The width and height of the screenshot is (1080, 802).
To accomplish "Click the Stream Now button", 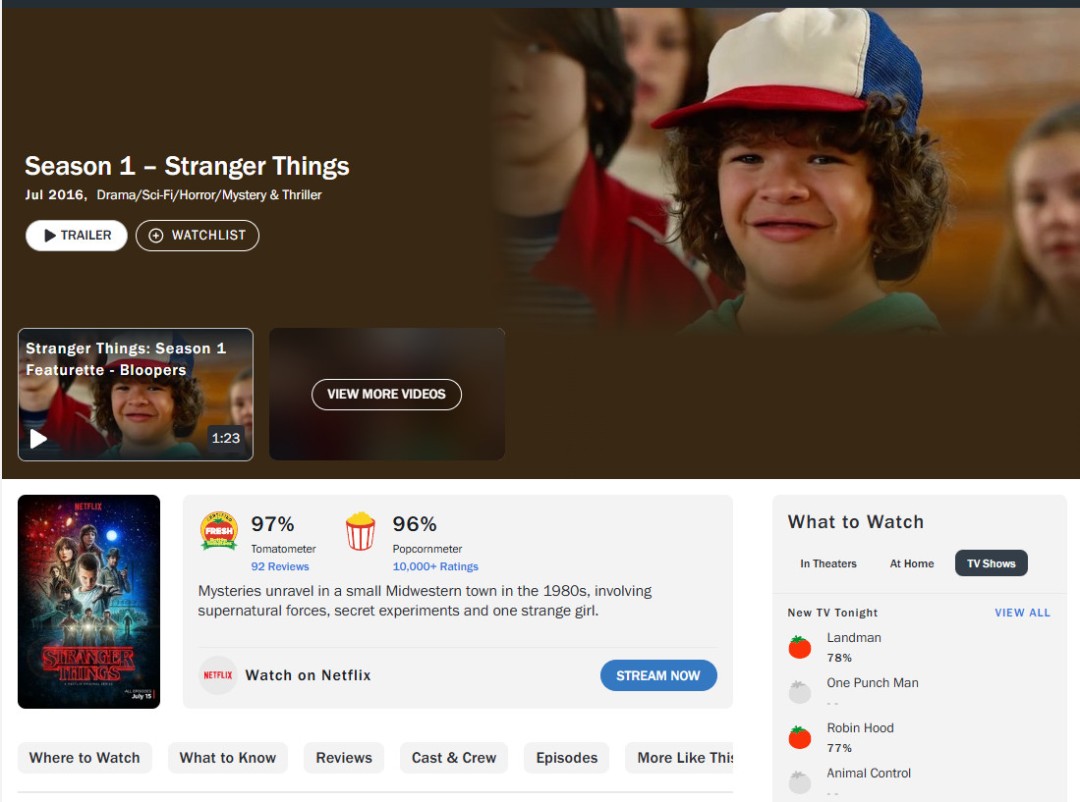I will tap(658, 676).
